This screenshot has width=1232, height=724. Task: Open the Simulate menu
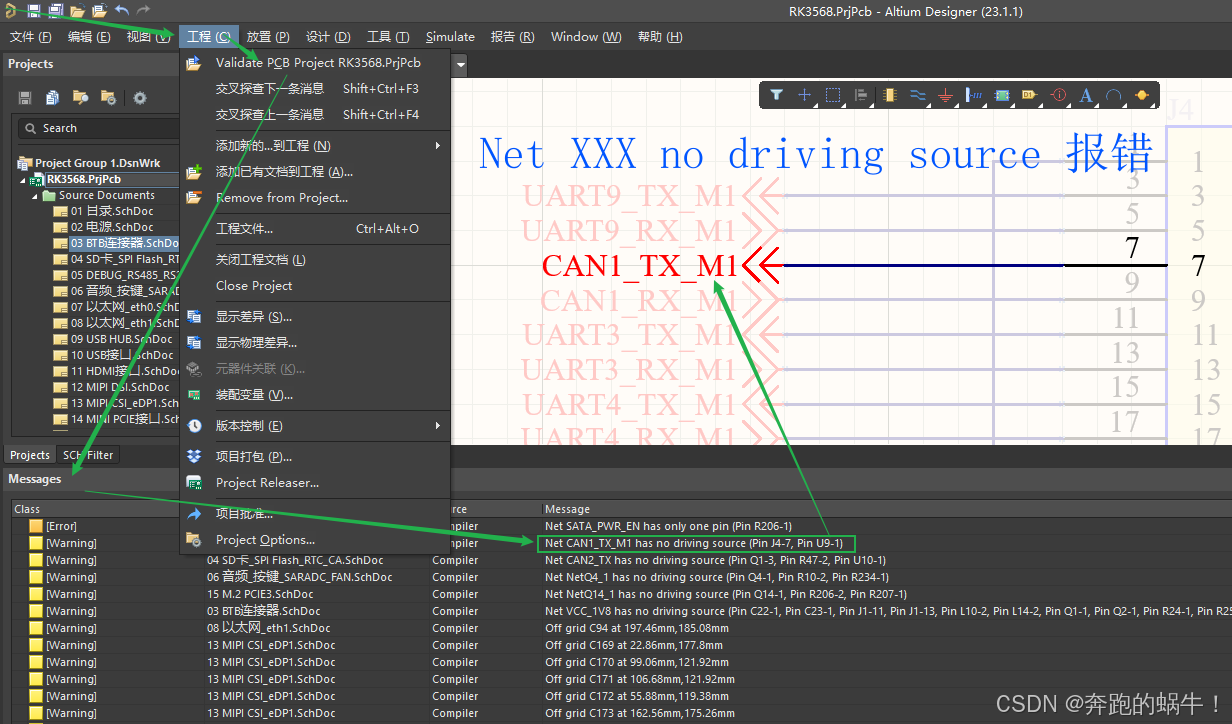coord(450,37)
